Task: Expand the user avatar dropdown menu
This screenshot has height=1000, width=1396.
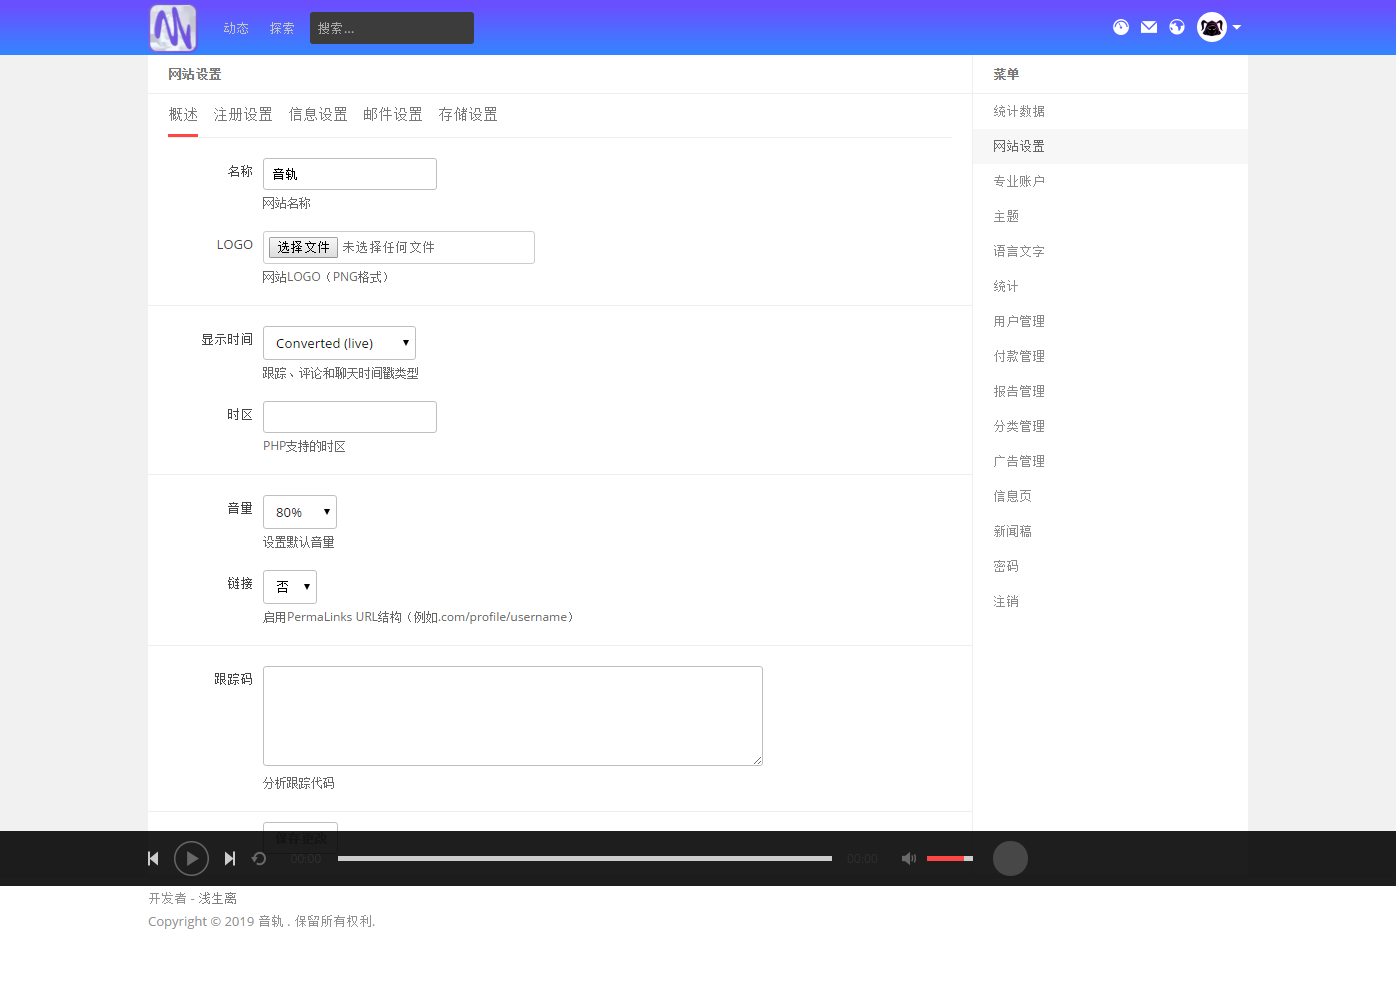Action: (x=1219, y=27)
